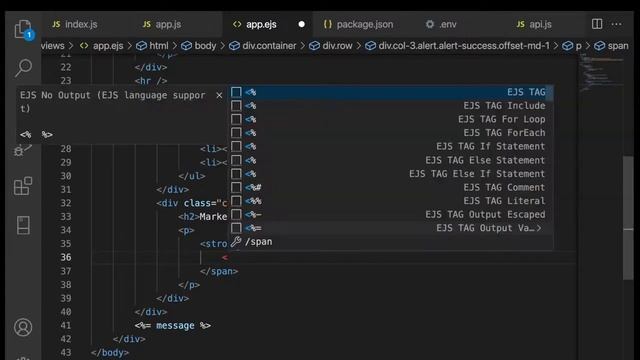
Task: Open the Search sidebar panel
Action: (23, 67)
